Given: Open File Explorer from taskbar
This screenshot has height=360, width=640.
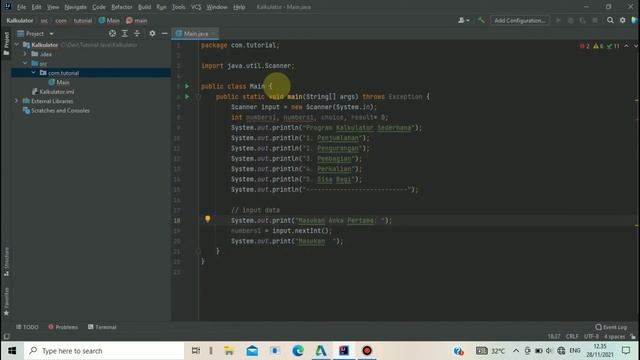Looking at the screenshot, I should point(229,351).
